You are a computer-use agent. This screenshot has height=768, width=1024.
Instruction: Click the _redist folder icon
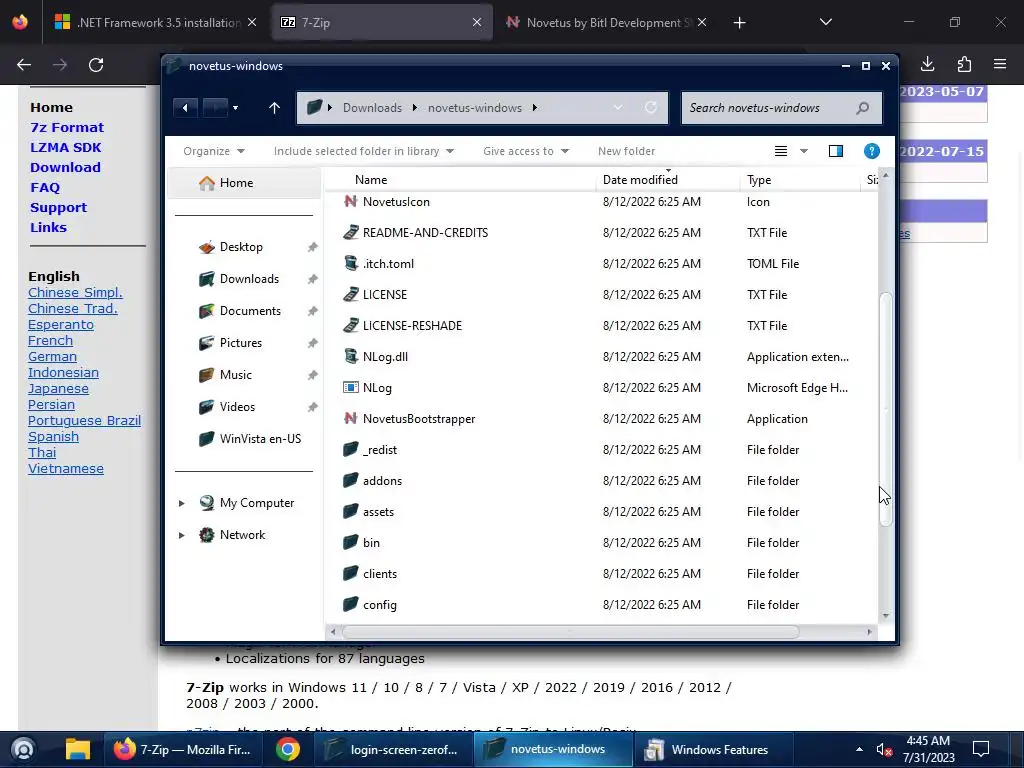351,449
